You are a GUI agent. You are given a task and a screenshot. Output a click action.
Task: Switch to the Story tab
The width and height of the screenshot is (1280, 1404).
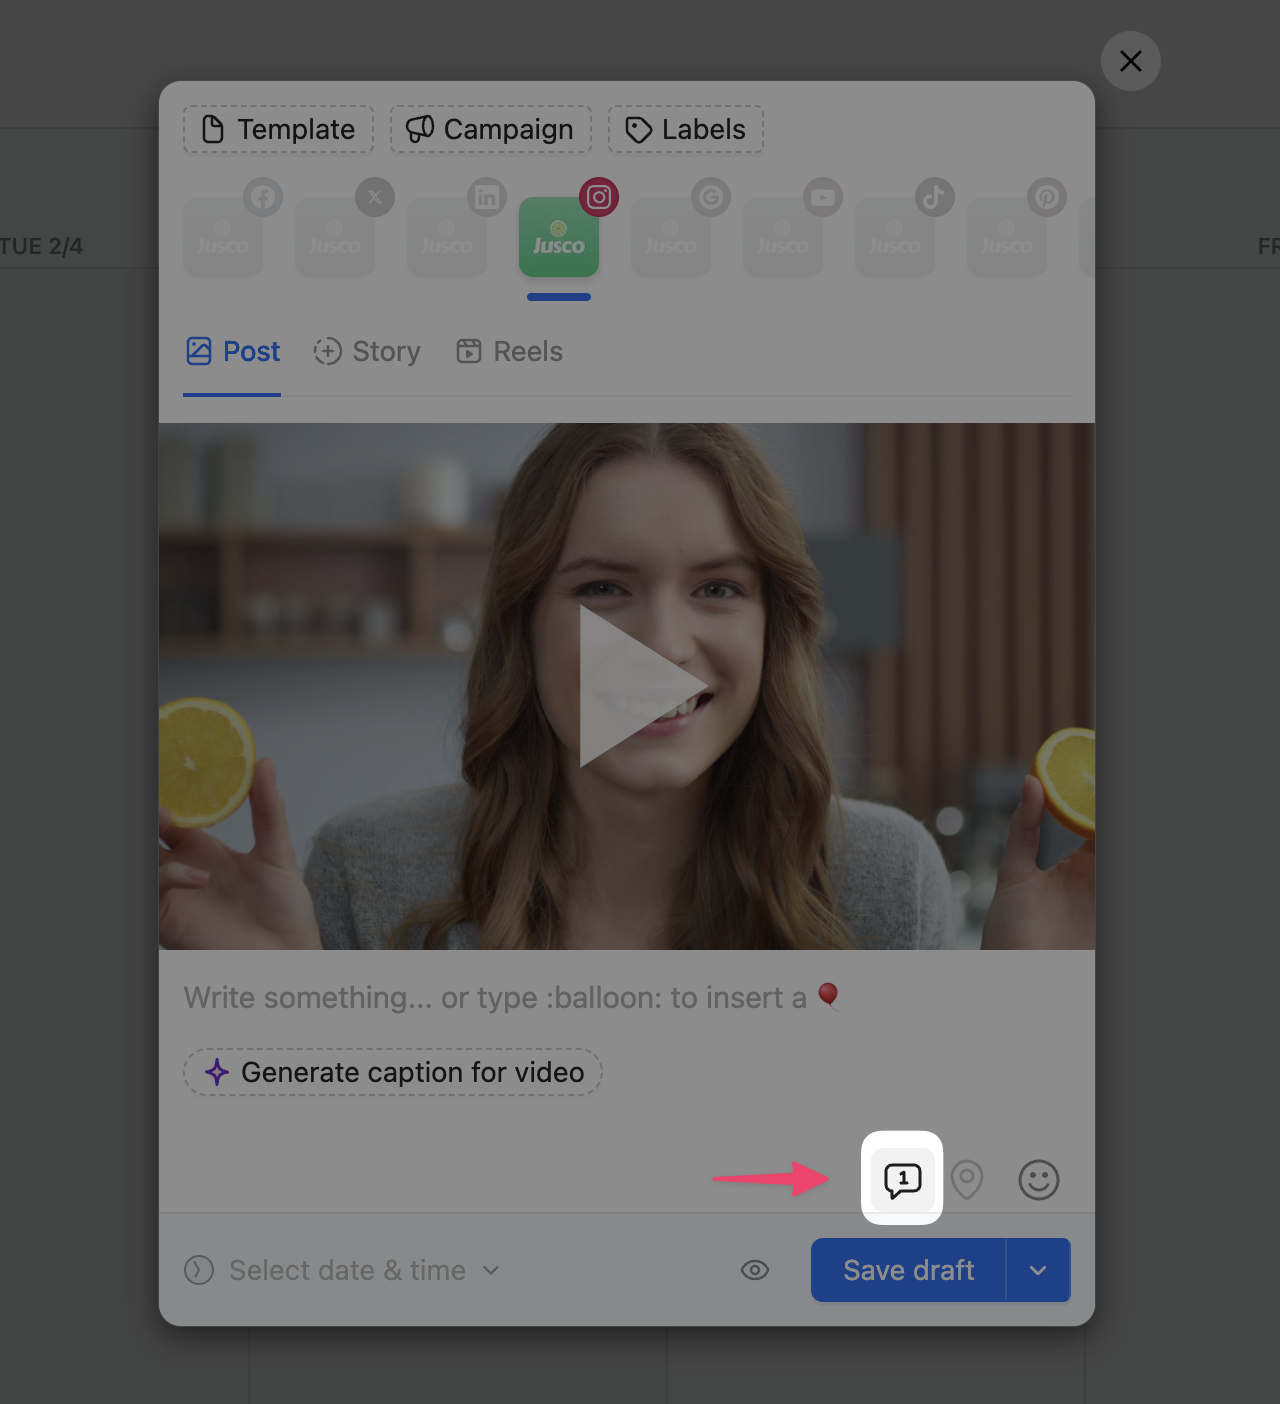pos(367,352)
